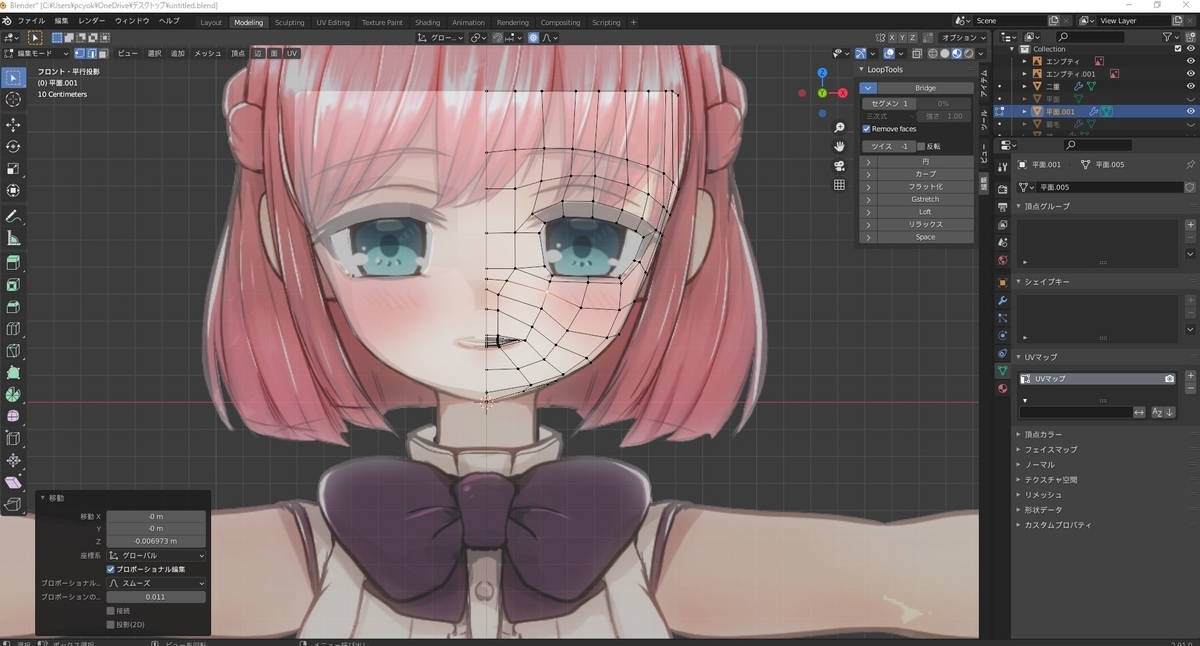Enable edge select mode
1200x646 pixels.
(x=93, y=53)
